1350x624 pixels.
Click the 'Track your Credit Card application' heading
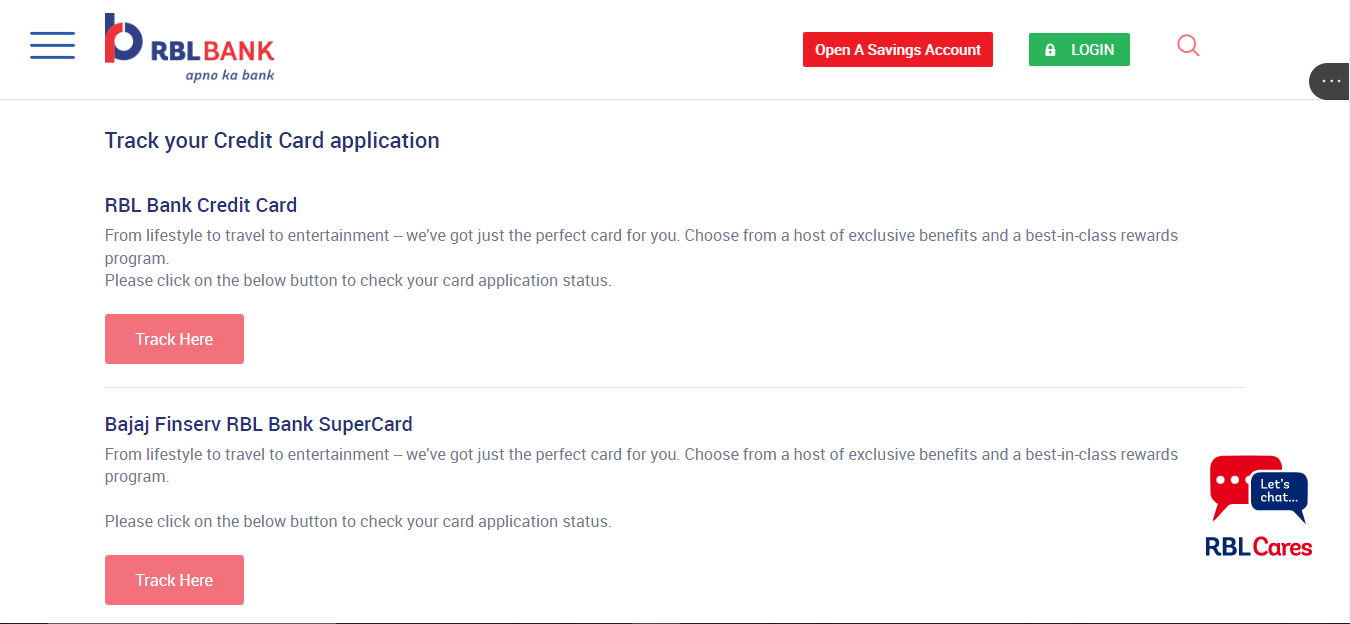(272, 141)
